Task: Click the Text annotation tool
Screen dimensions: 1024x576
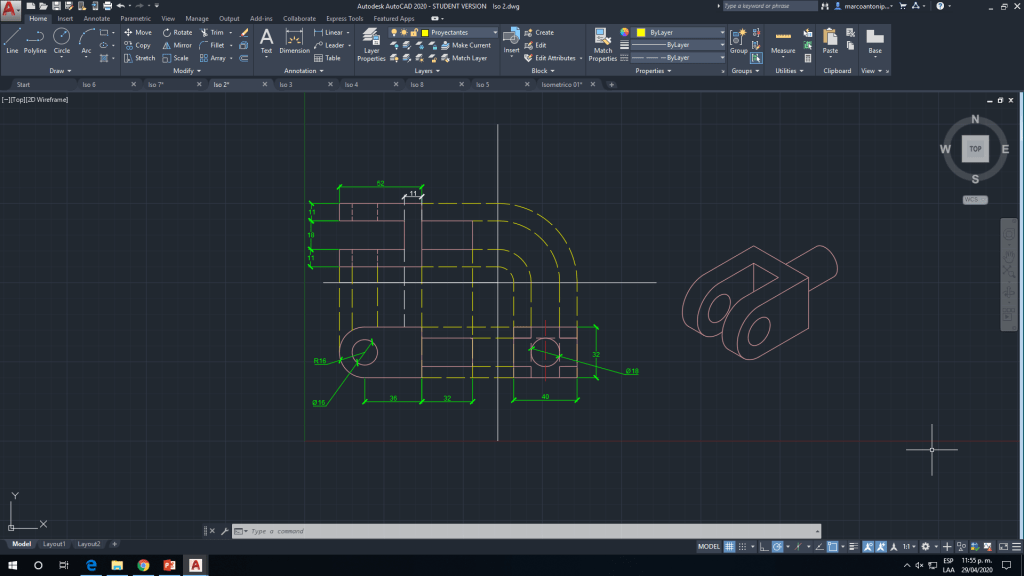Action: pos(266,40)
